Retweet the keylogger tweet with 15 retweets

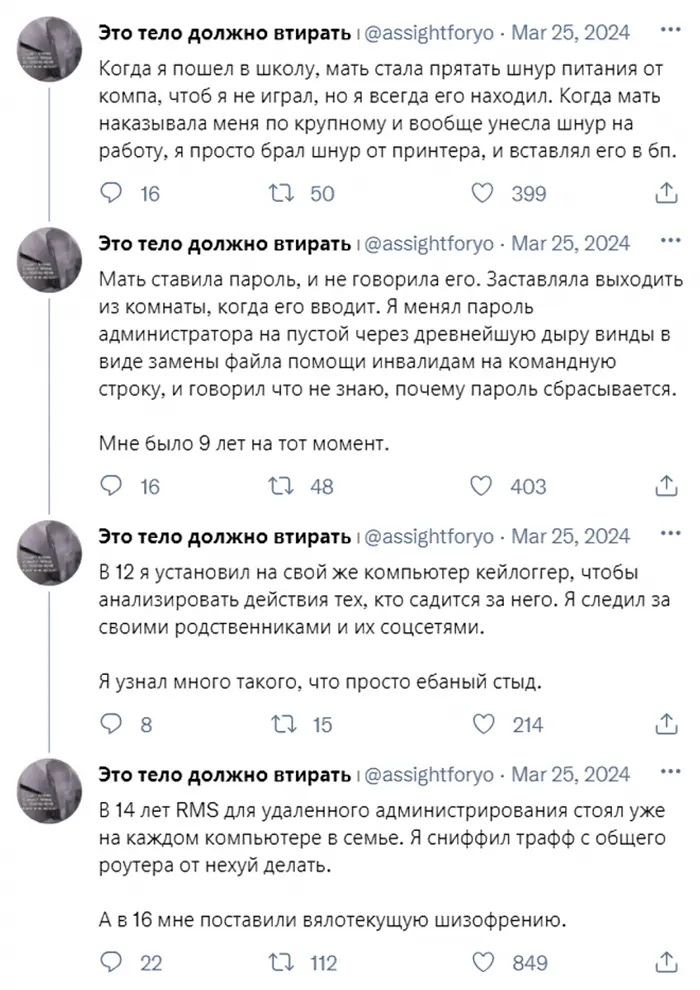[x=283, y=725]
